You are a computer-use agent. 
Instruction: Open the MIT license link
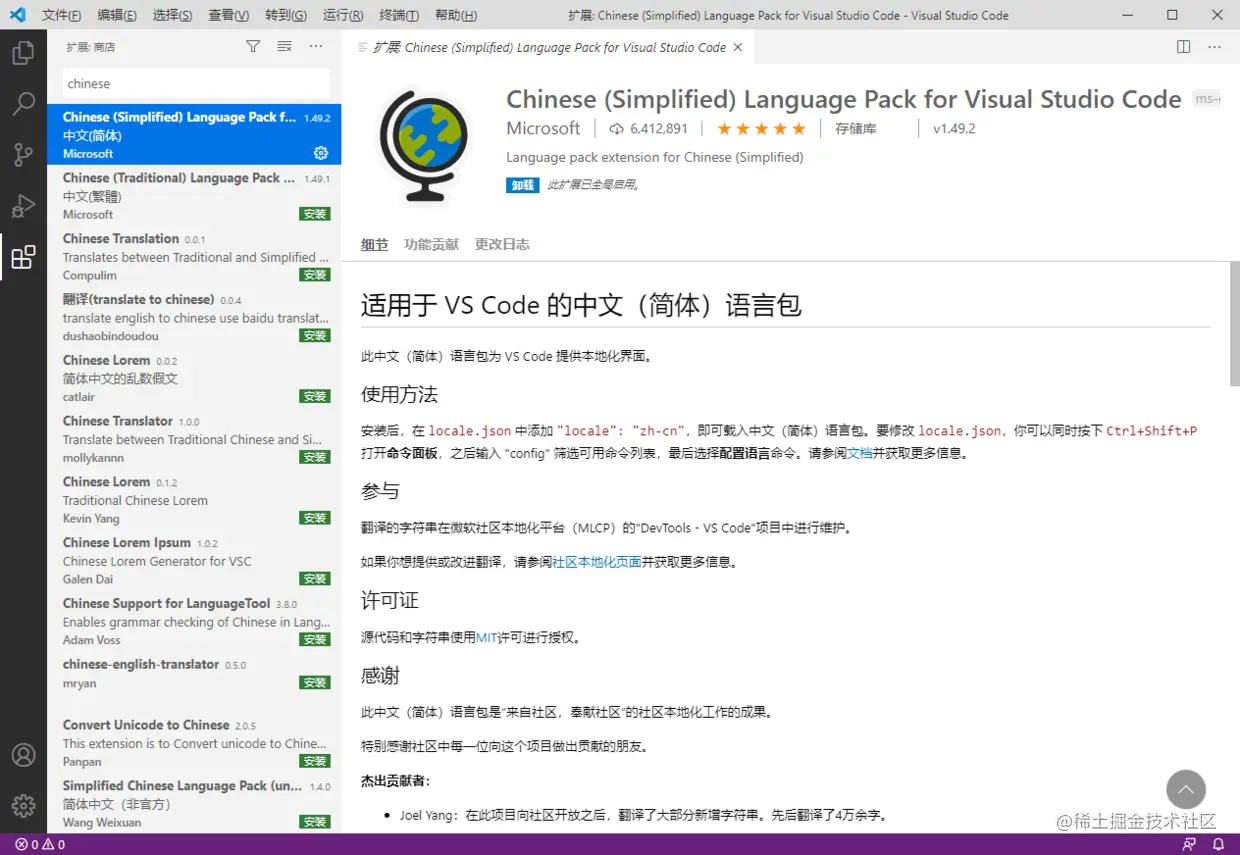[x=487, y=637]
